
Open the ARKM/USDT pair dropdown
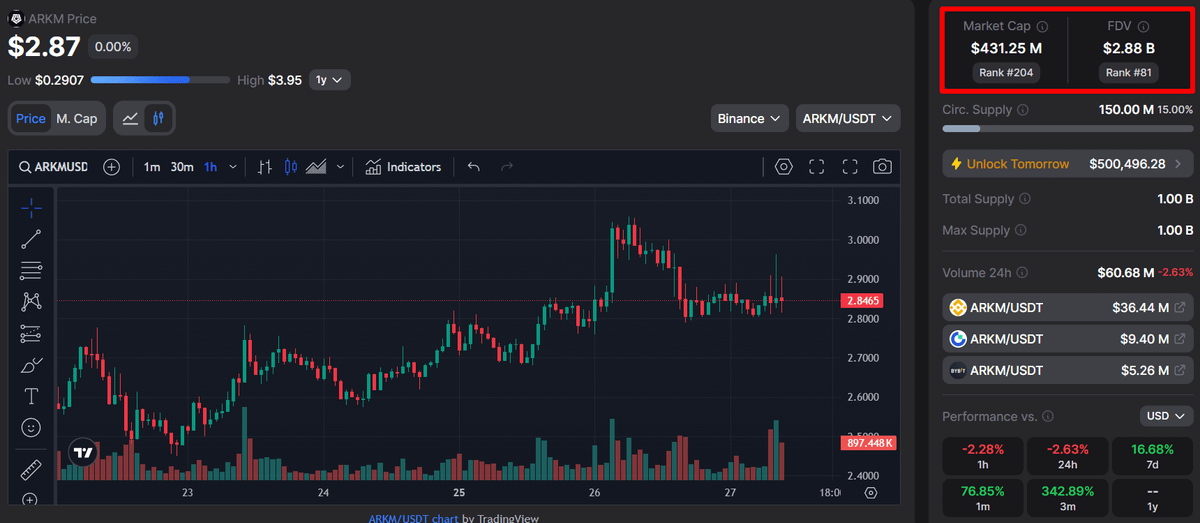point(848,118)
